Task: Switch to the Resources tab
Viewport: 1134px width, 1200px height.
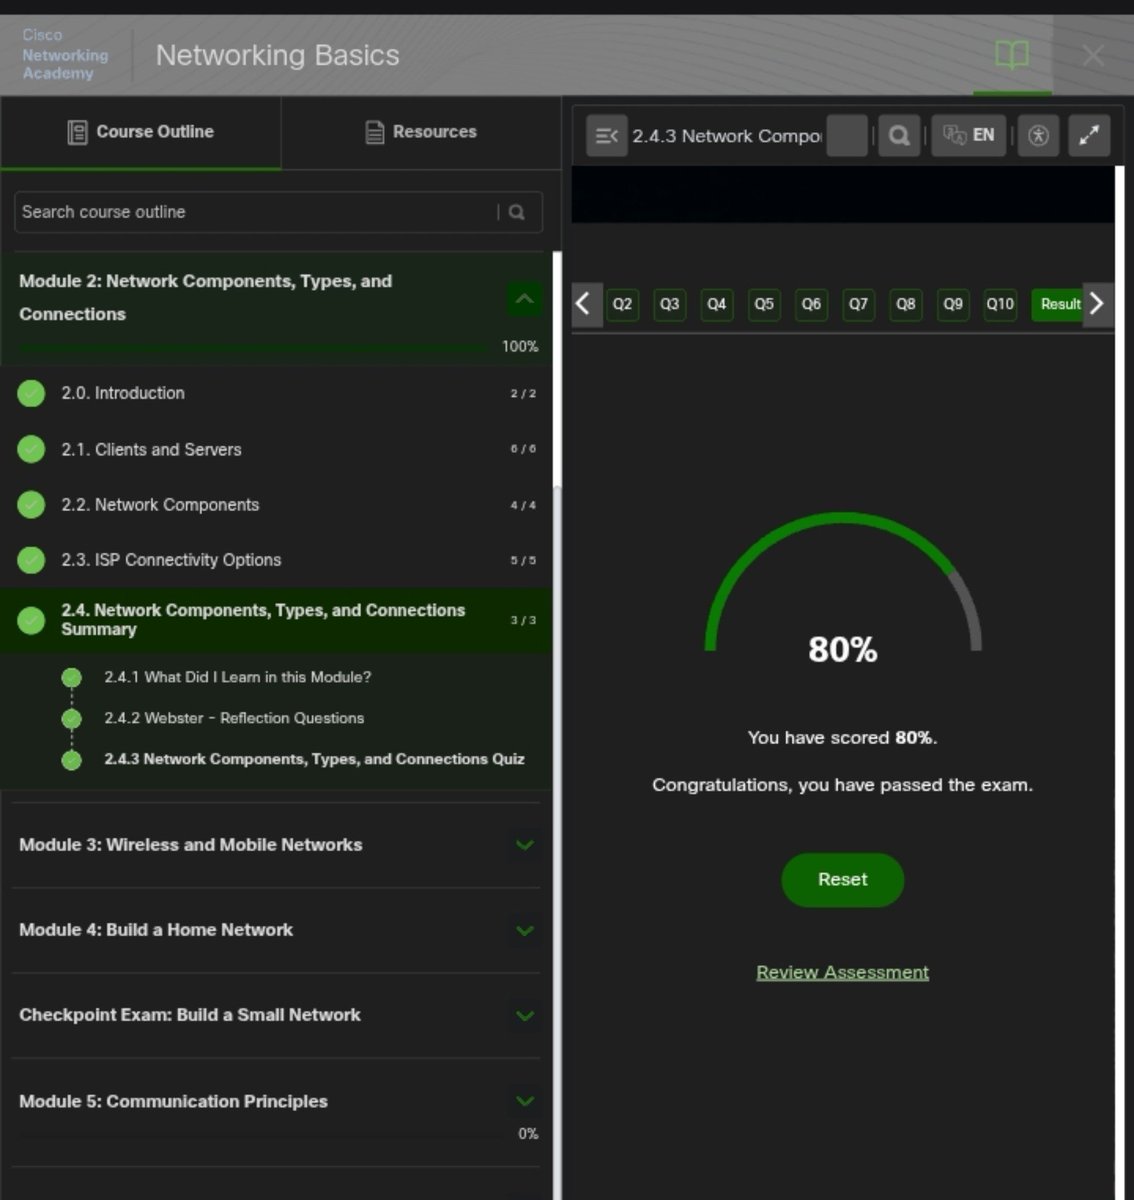Action: (x=421, y=132)
